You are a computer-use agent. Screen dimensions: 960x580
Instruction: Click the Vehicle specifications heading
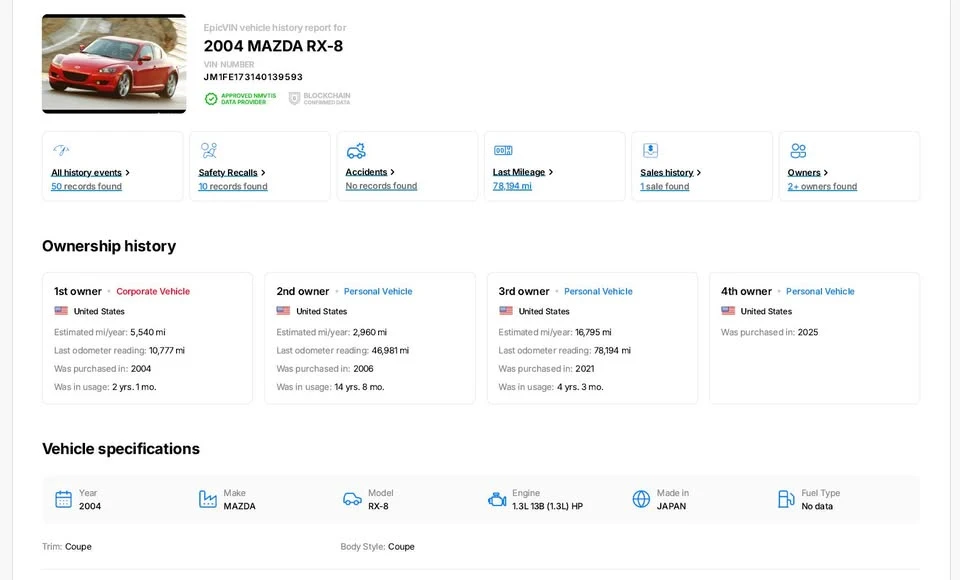click(x=121, y=449)
